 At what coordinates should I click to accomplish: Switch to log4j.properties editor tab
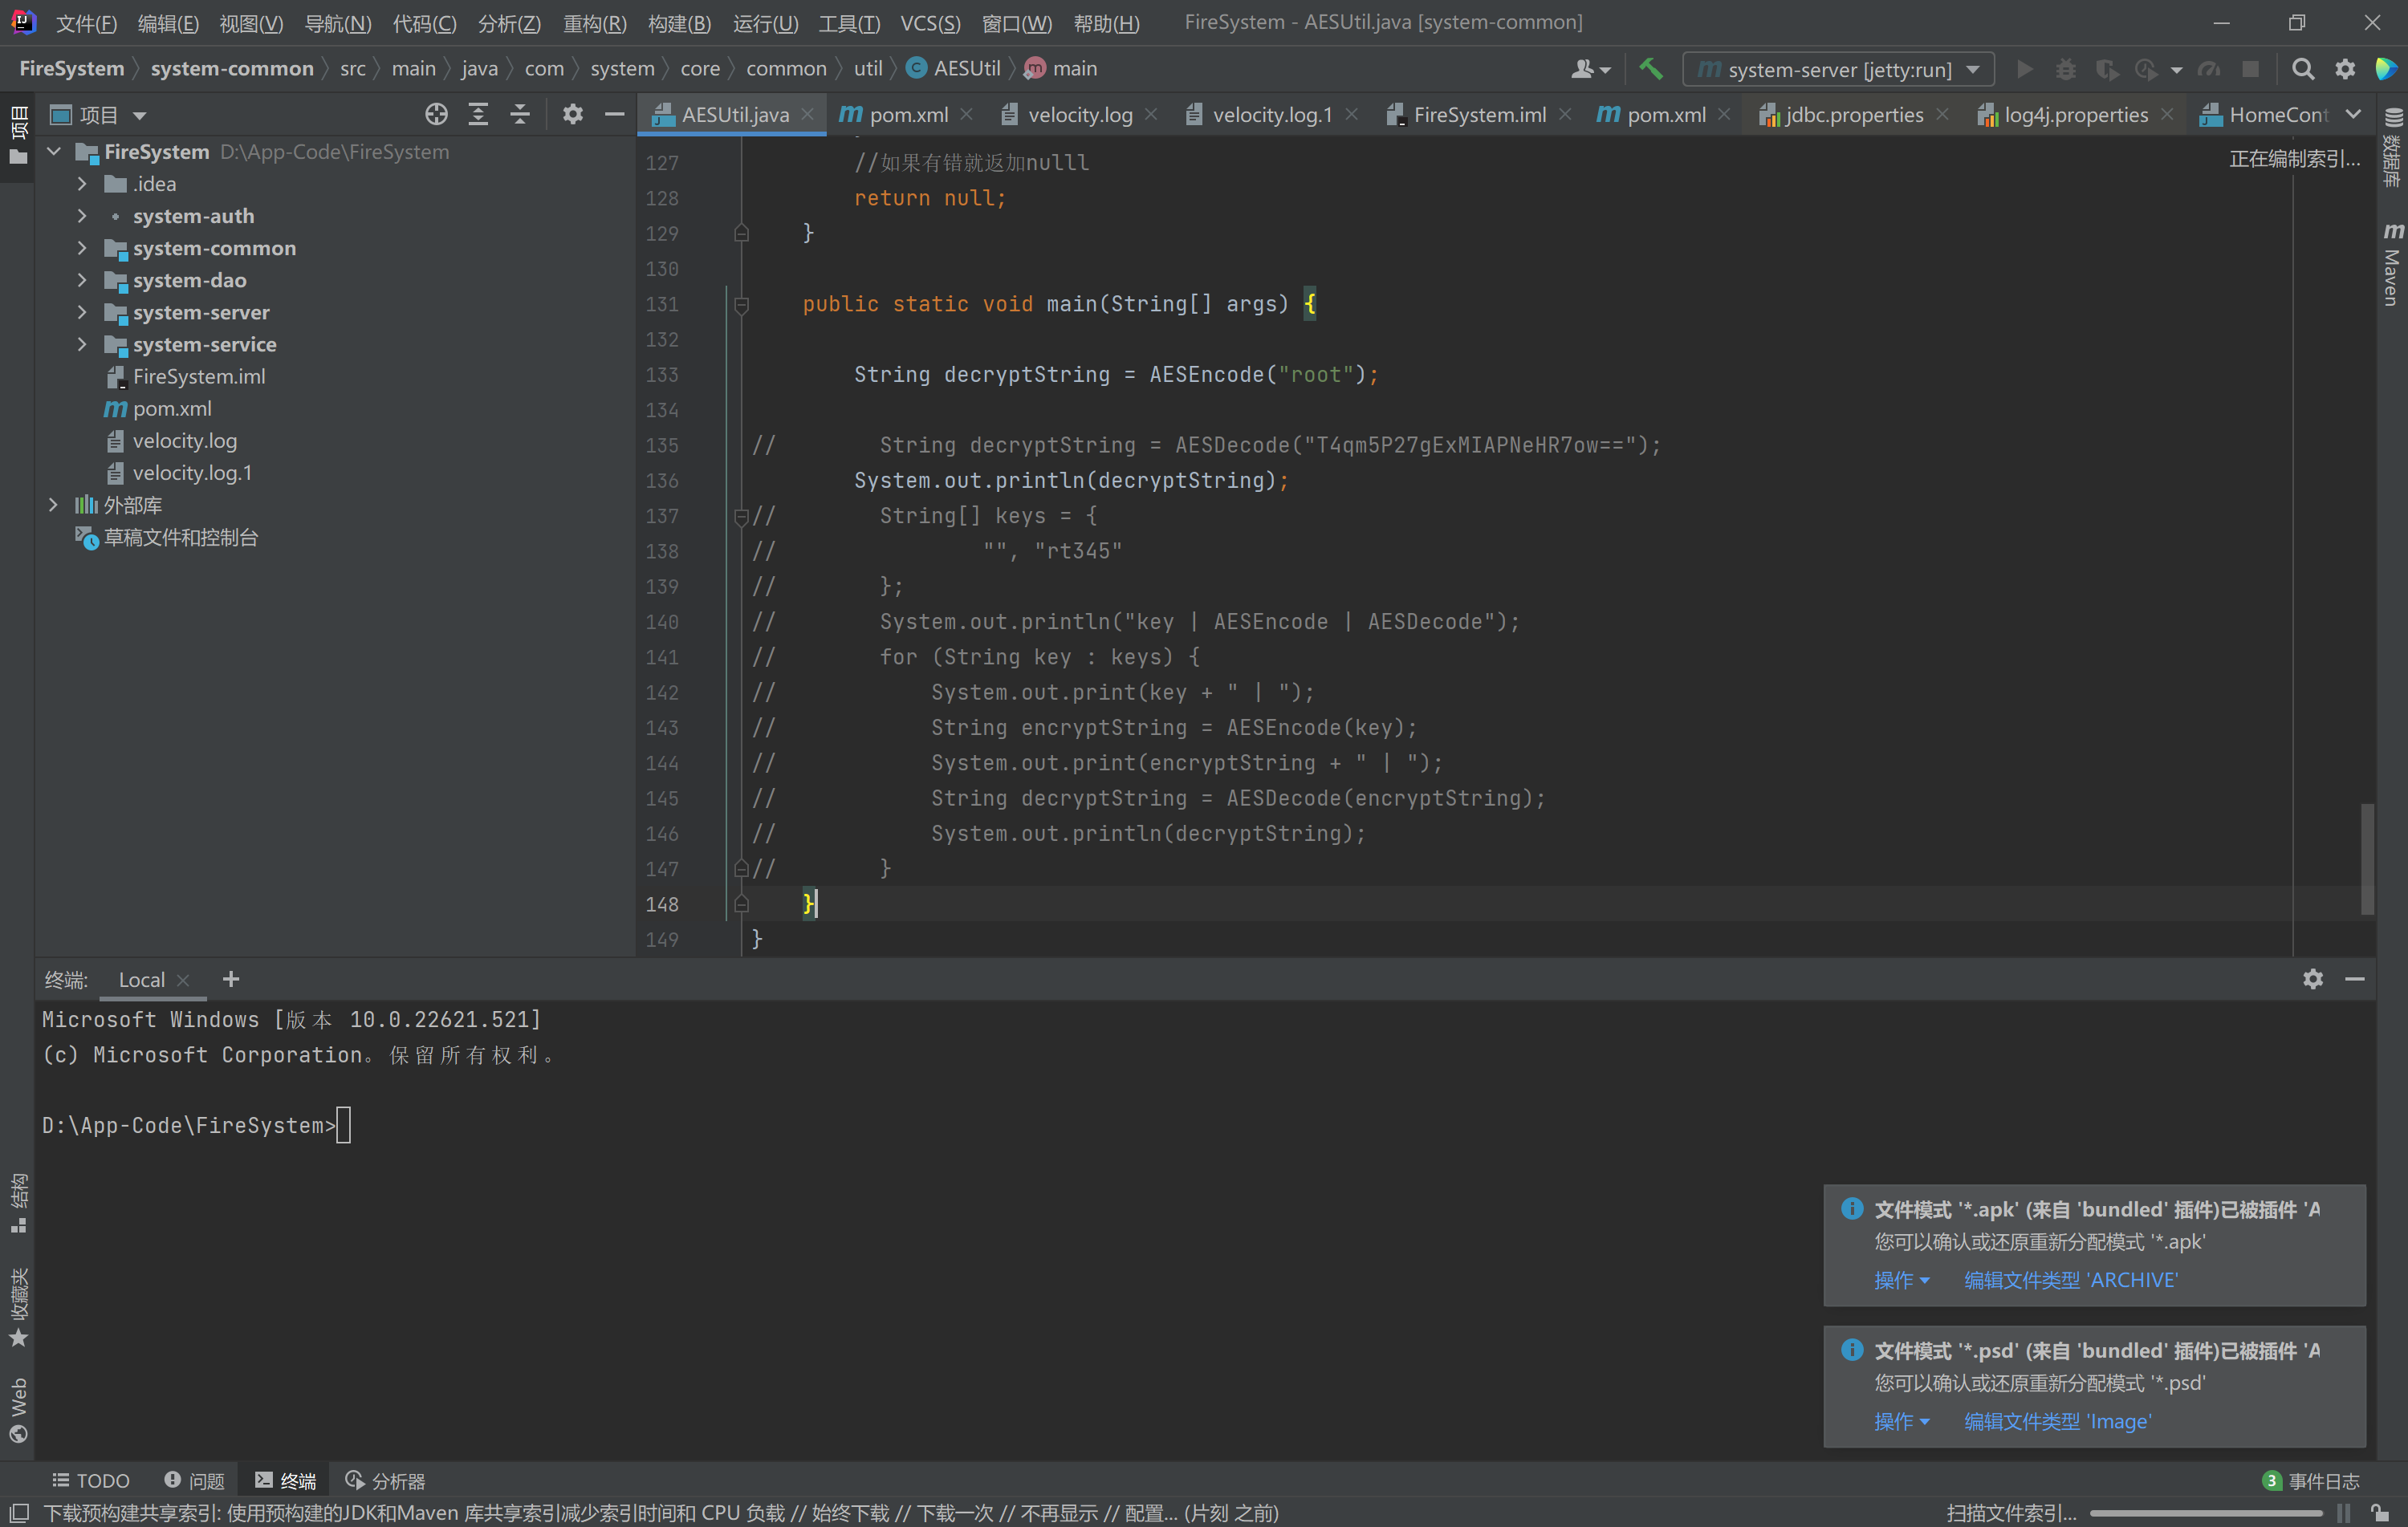coord(2076,115)
